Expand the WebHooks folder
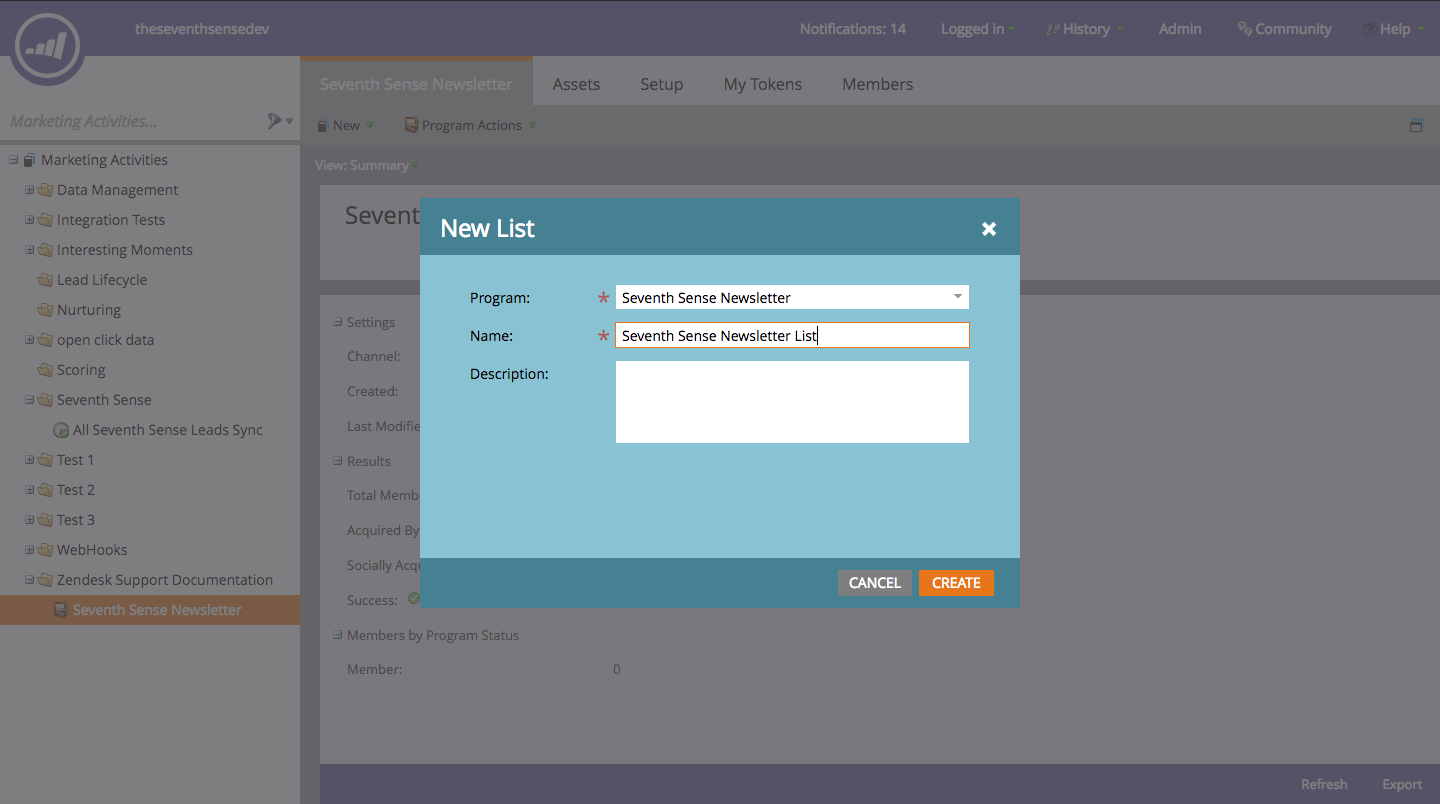This screenshot has width=1440, height=804. point(30,550)
